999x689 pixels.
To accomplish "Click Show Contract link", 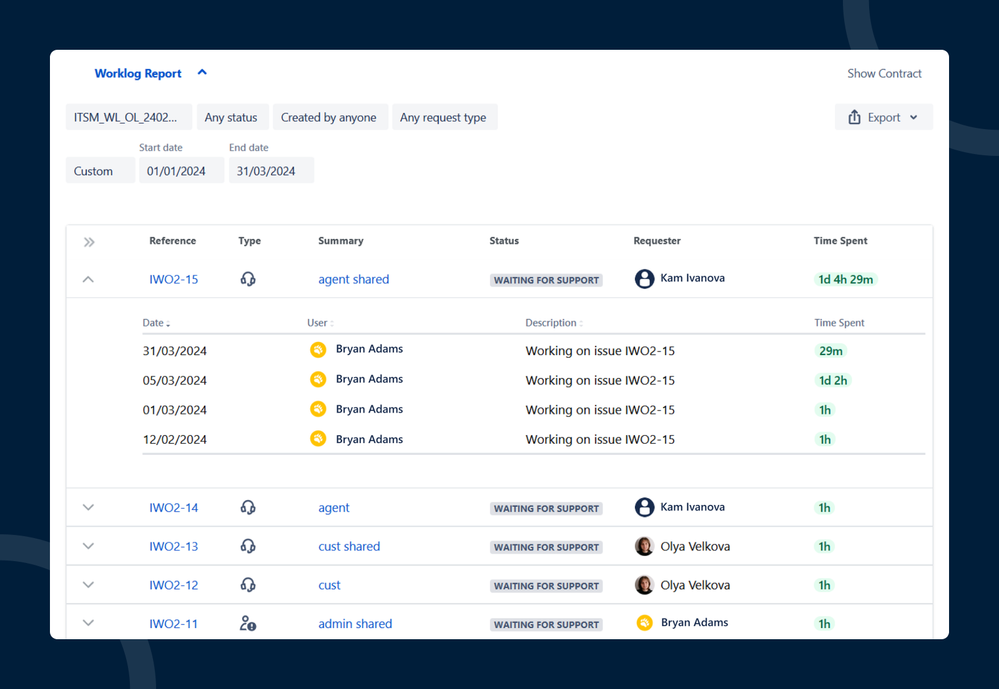I will [x=884, y=73].
